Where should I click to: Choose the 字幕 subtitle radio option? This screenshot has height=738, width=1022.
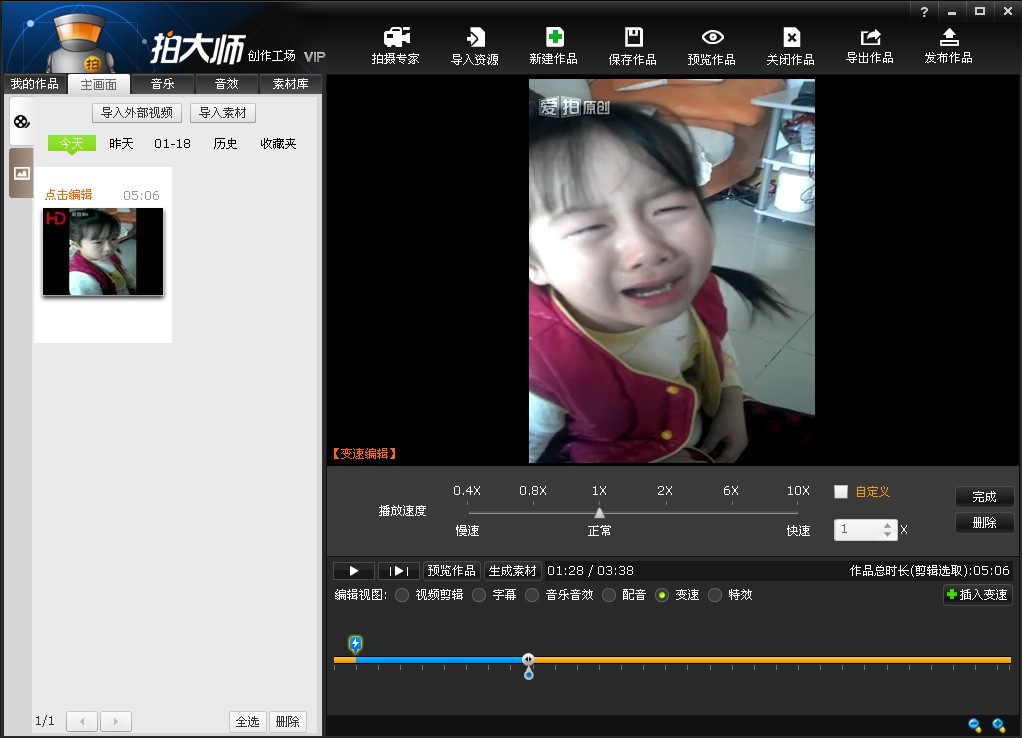pyautogui.click(x=479, y=595)
